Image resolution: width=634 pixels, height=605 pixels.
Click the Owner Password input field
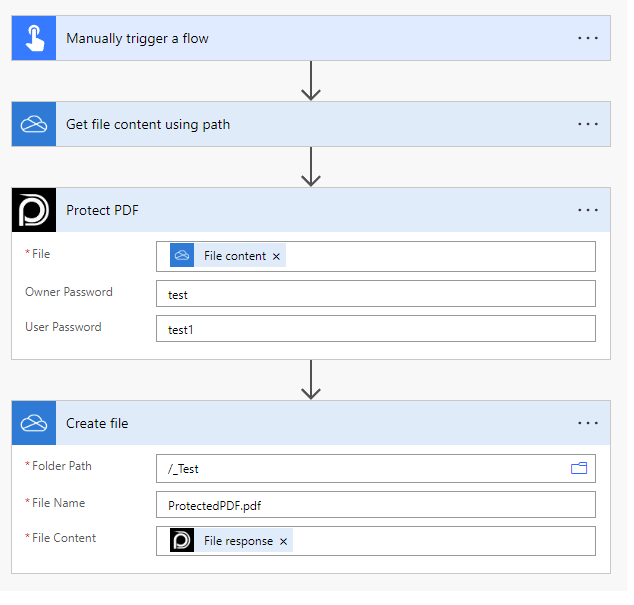(x=375, y=294)
